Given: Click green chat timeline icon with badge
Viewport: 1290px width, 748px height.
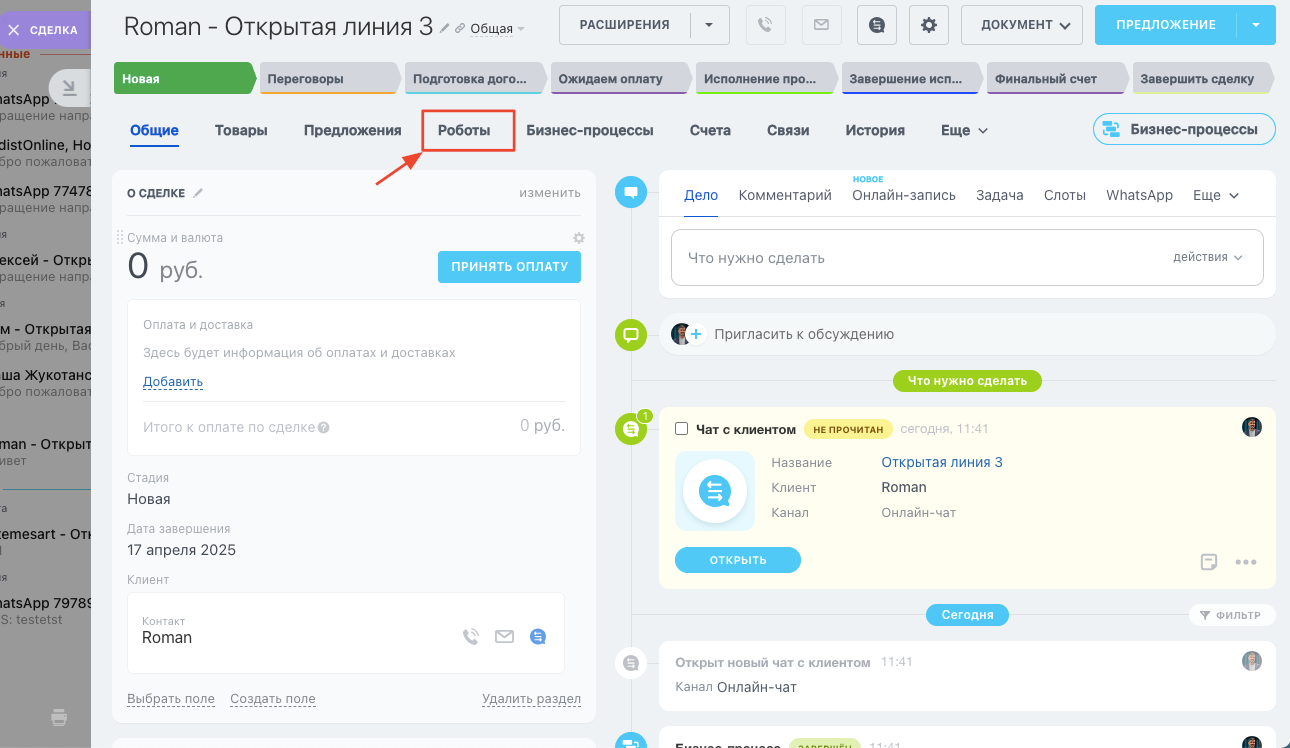Looking at the screenshot, I should coord(631,429).
